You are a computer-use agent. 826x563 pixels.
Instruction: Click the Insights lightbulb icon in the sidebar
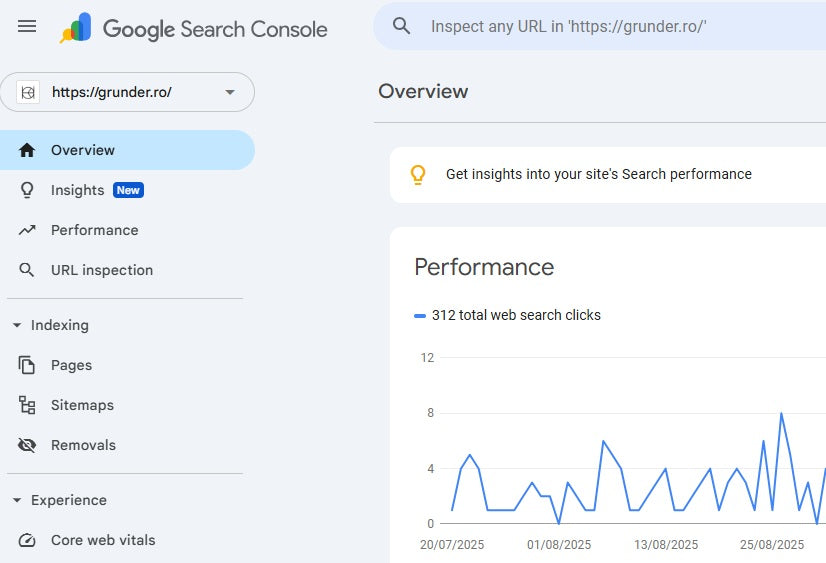[27, 190]
